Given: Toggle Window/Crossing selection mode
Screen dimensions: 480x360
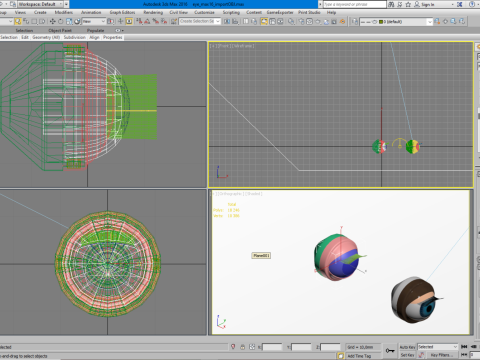Looking at the screenshot, I should coord(42,21).
